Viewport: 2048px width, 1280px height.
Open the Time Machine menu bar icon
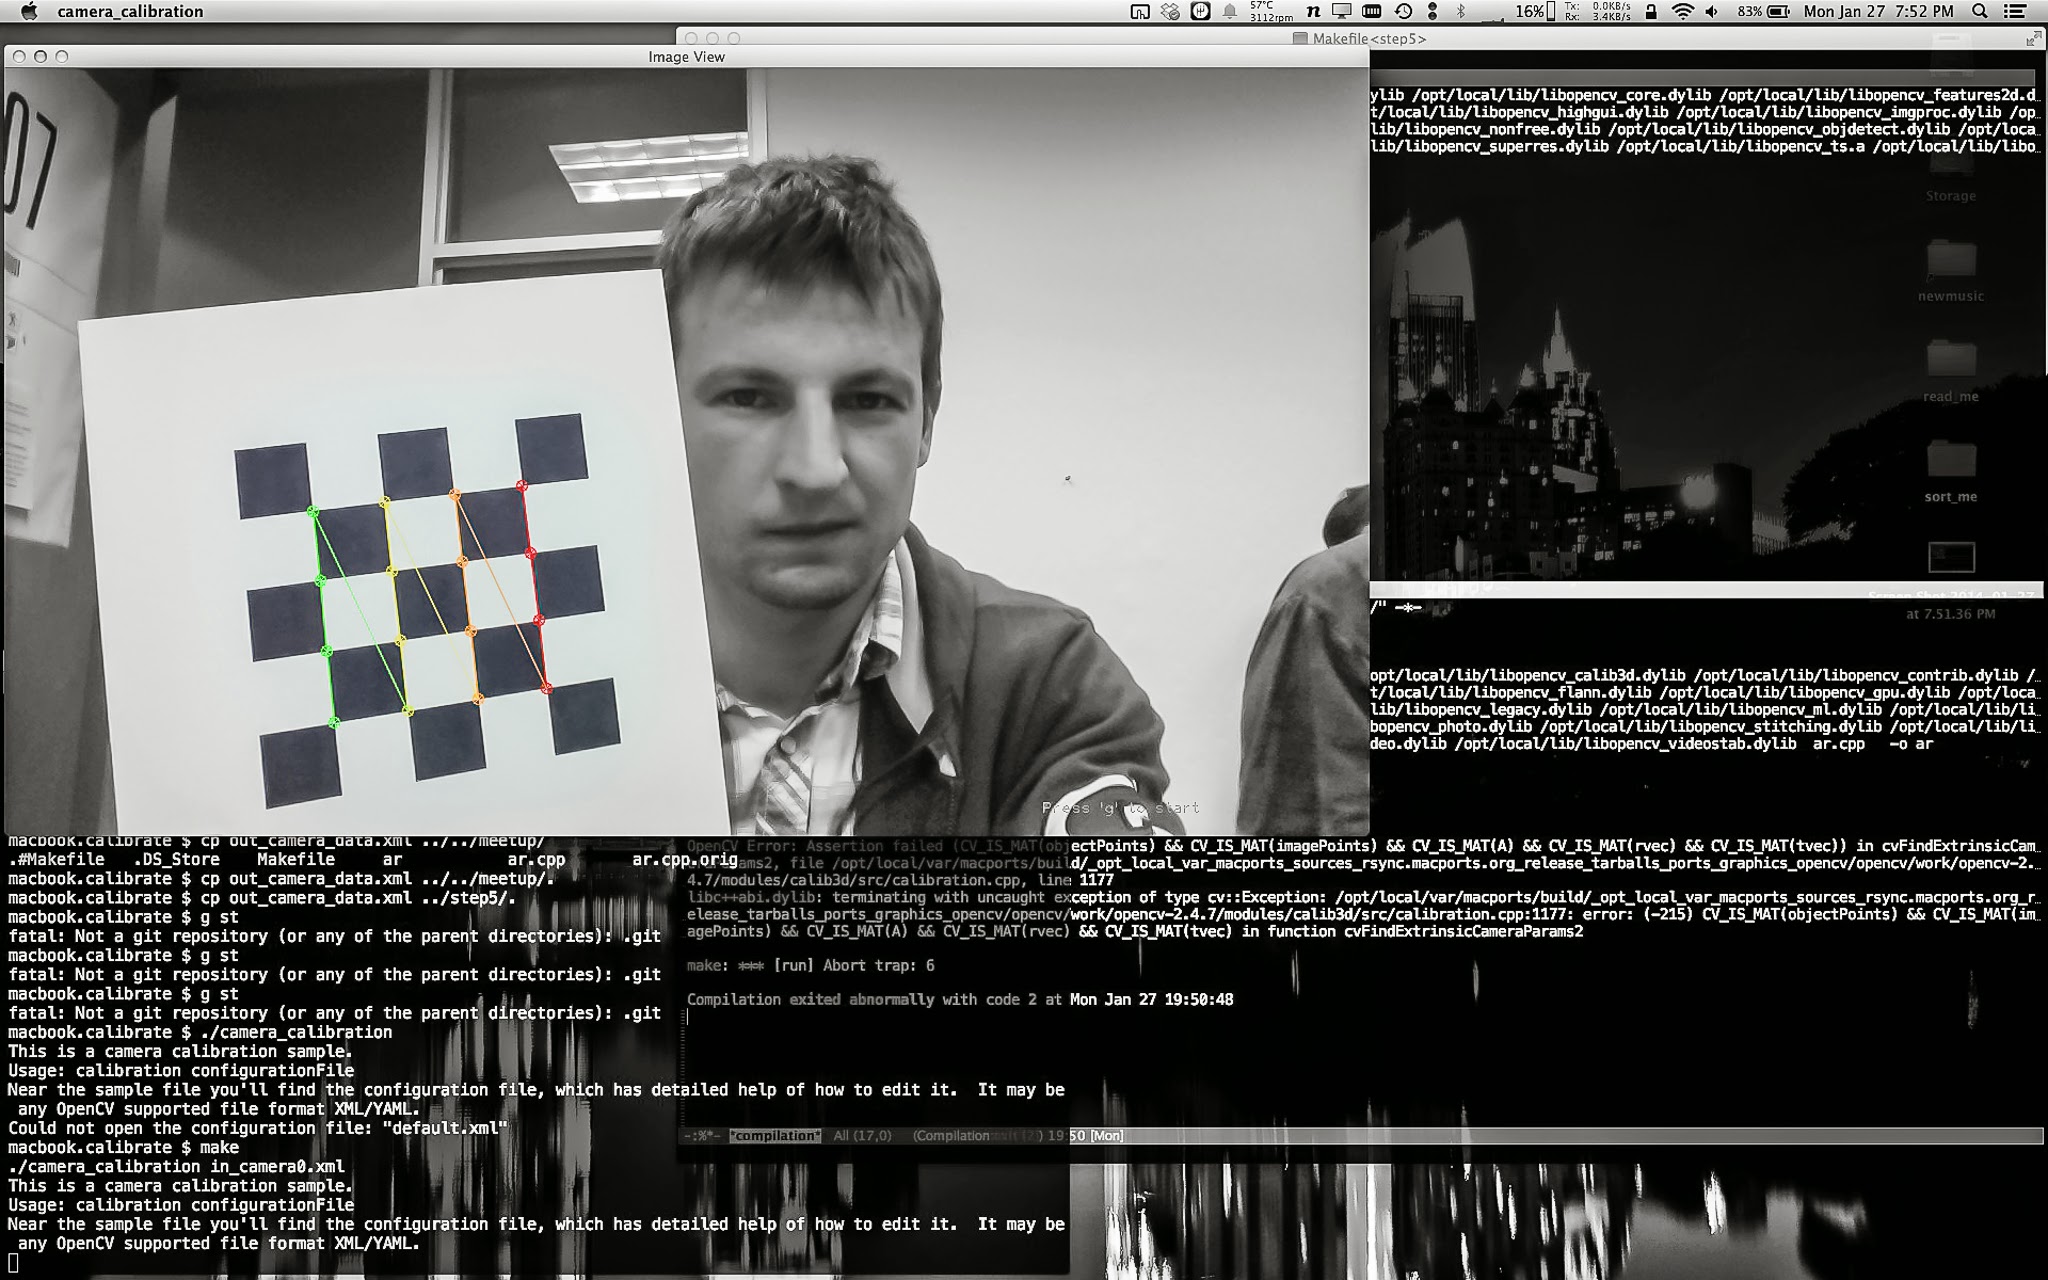1404,12
